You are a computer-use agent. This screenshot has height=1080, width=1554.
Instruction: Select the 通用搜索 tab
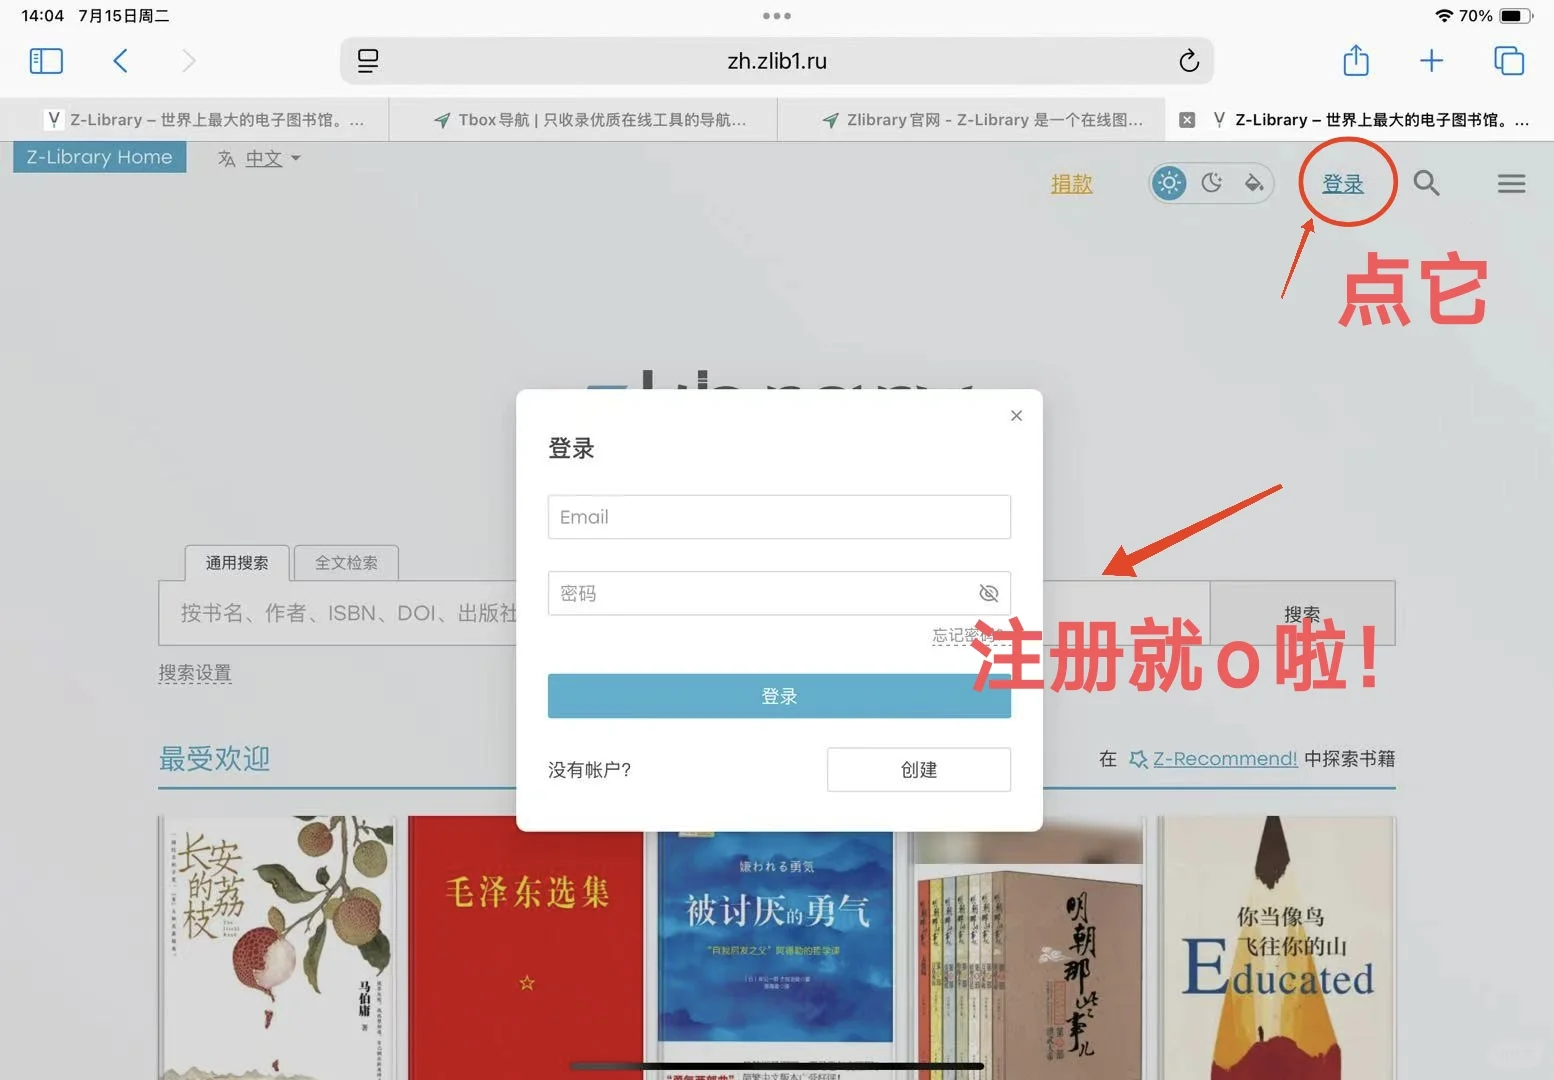tap(237, 563)
